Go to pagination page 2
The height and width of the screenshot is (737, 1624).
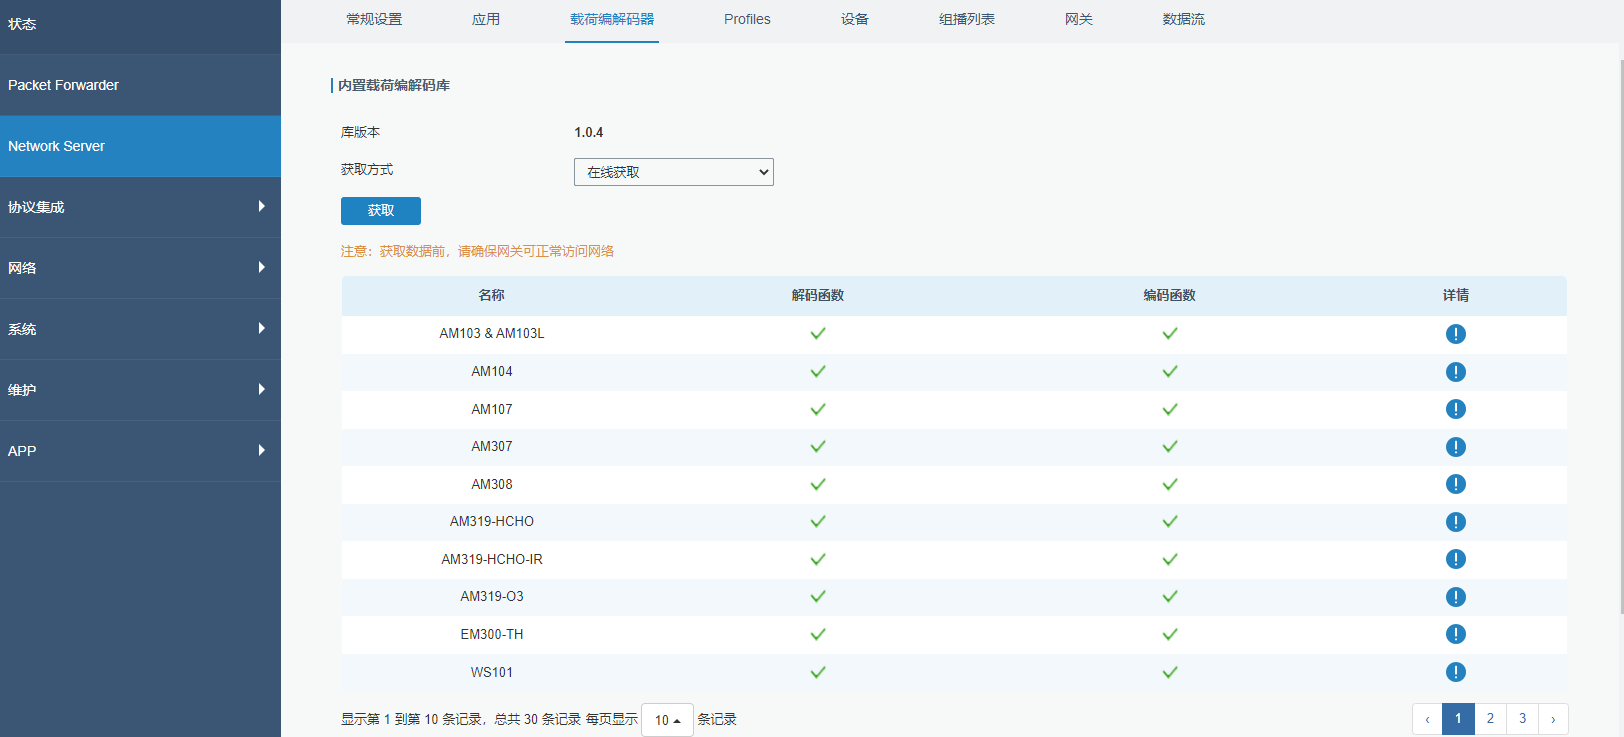pyautogui.click(x=1490, y=719)
